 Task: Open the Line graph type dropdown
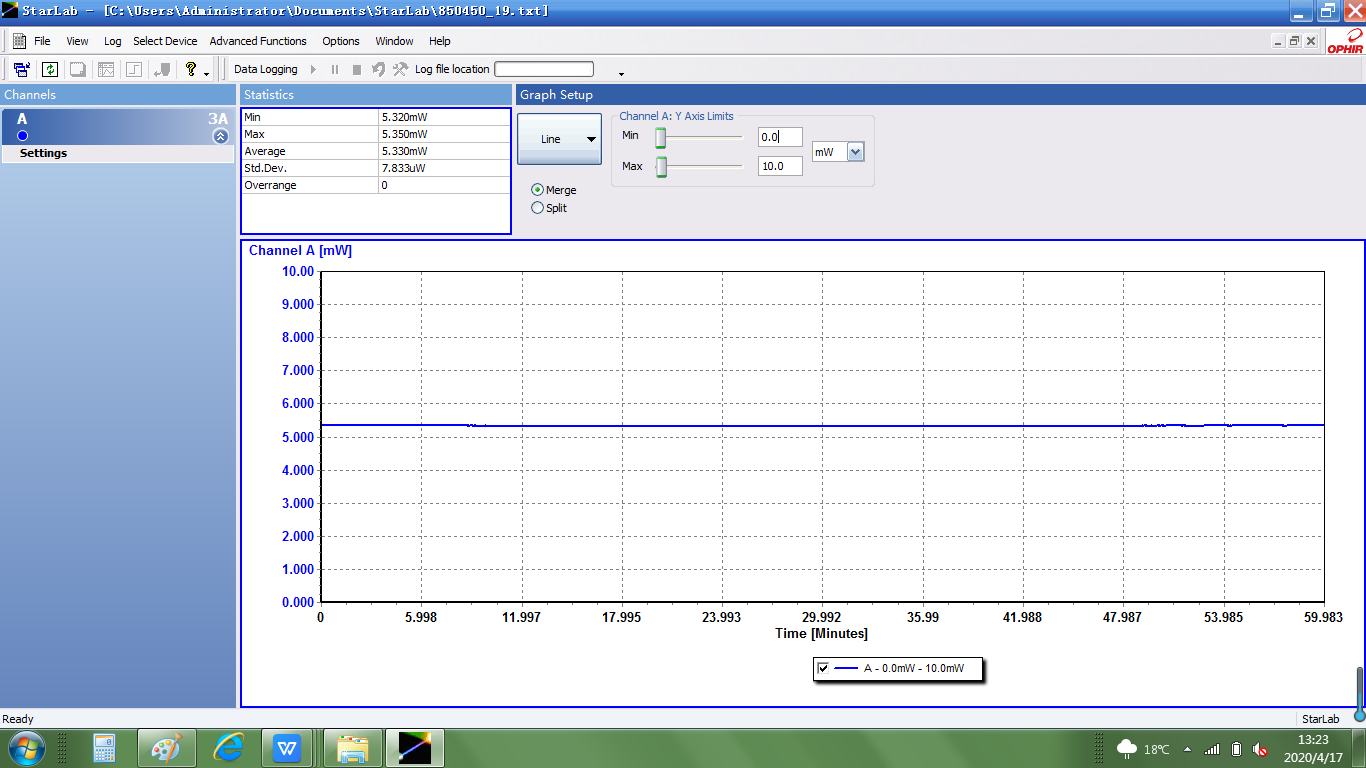click(x=559, y=139)
